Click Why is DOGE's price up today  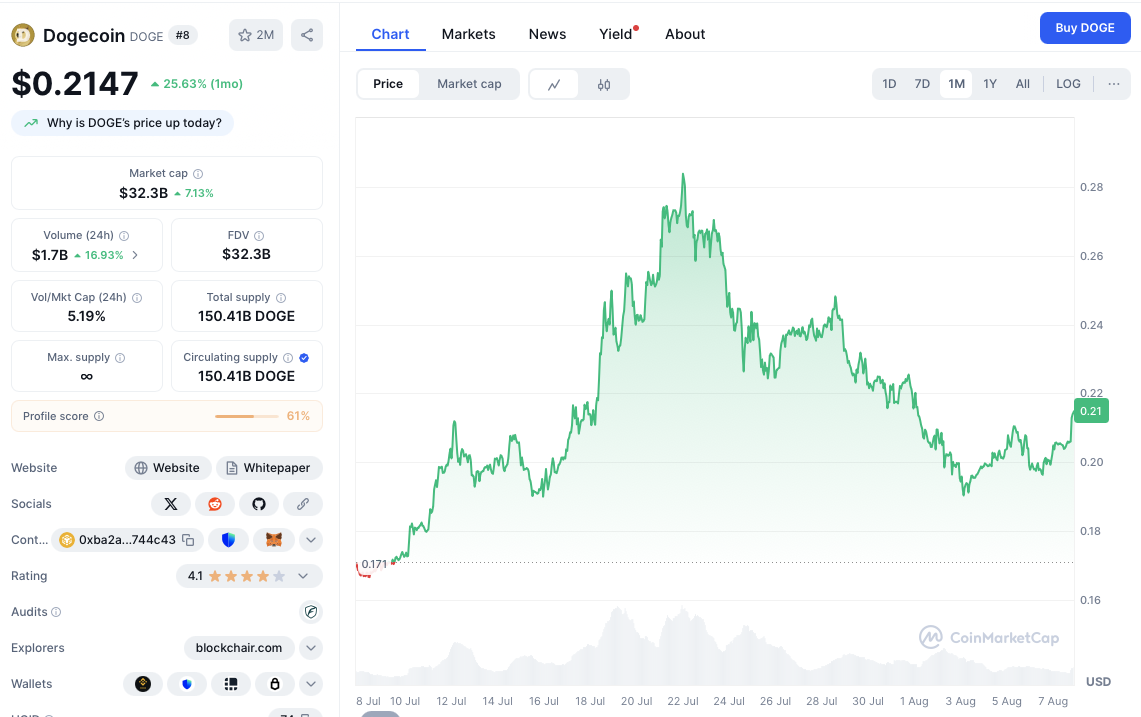[x=122, y=123]
